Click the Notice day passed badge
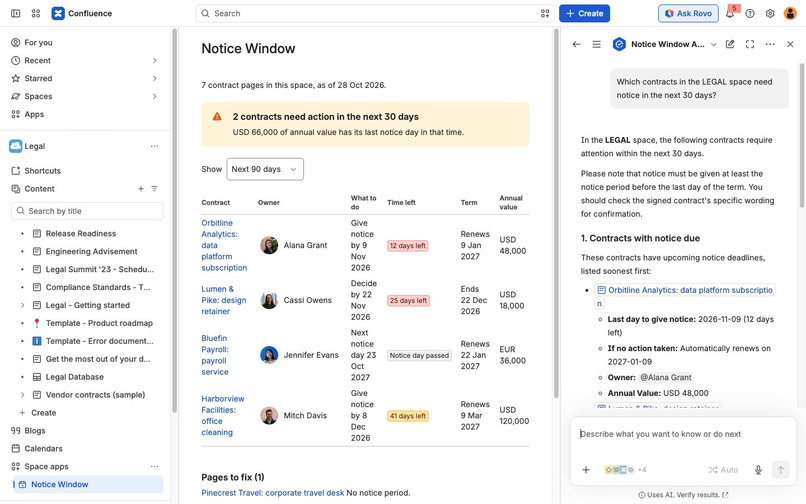The width and height of the screenshot is (806, 504). [x=419, y=355]
